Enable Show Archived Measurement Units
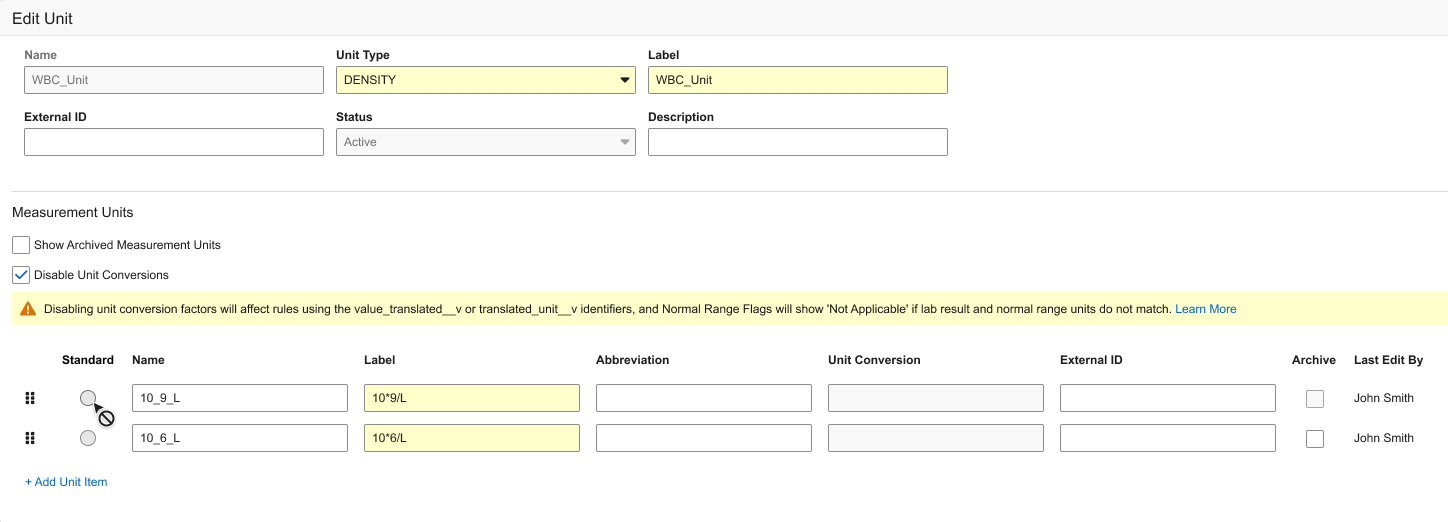1448x522 pixels. pyautogui.click(x=21, y=245)
